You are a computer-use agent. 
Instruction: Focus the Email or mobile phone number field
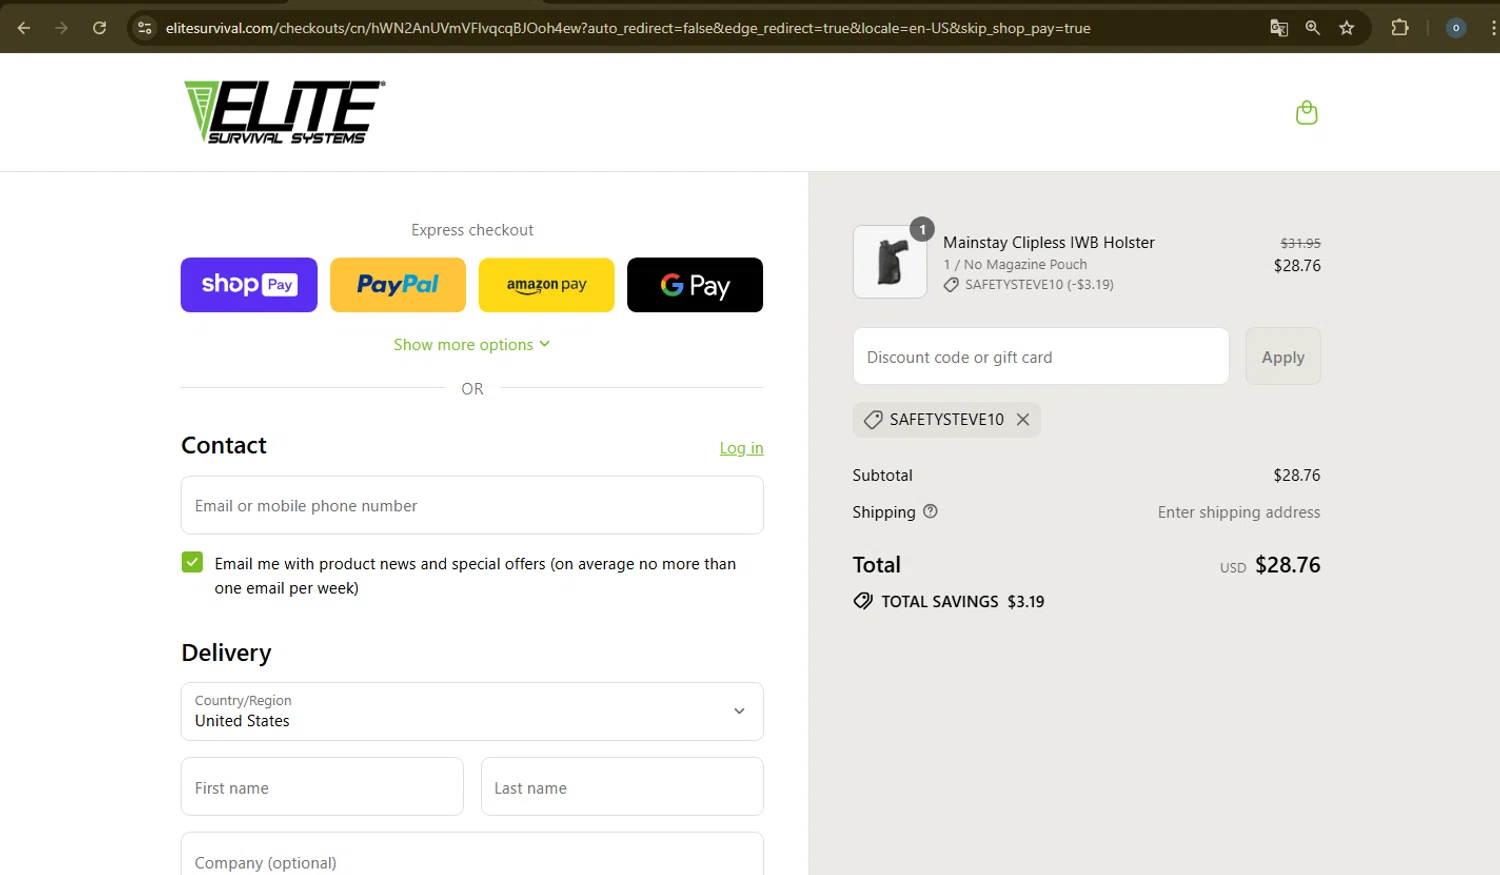(472, 505)
